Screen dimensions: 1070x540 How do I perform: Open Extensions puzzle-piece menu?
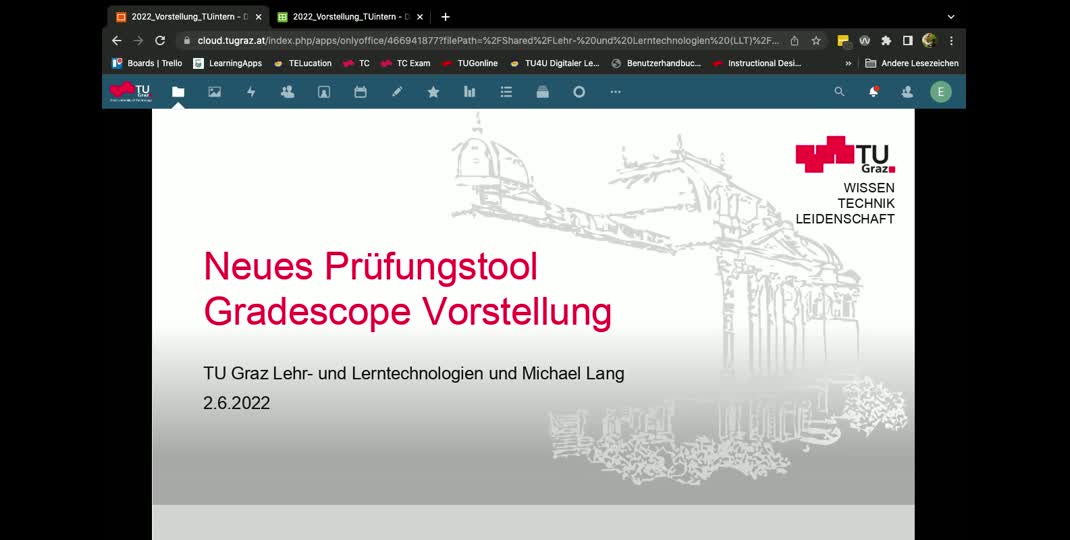(x=886, y=40)
